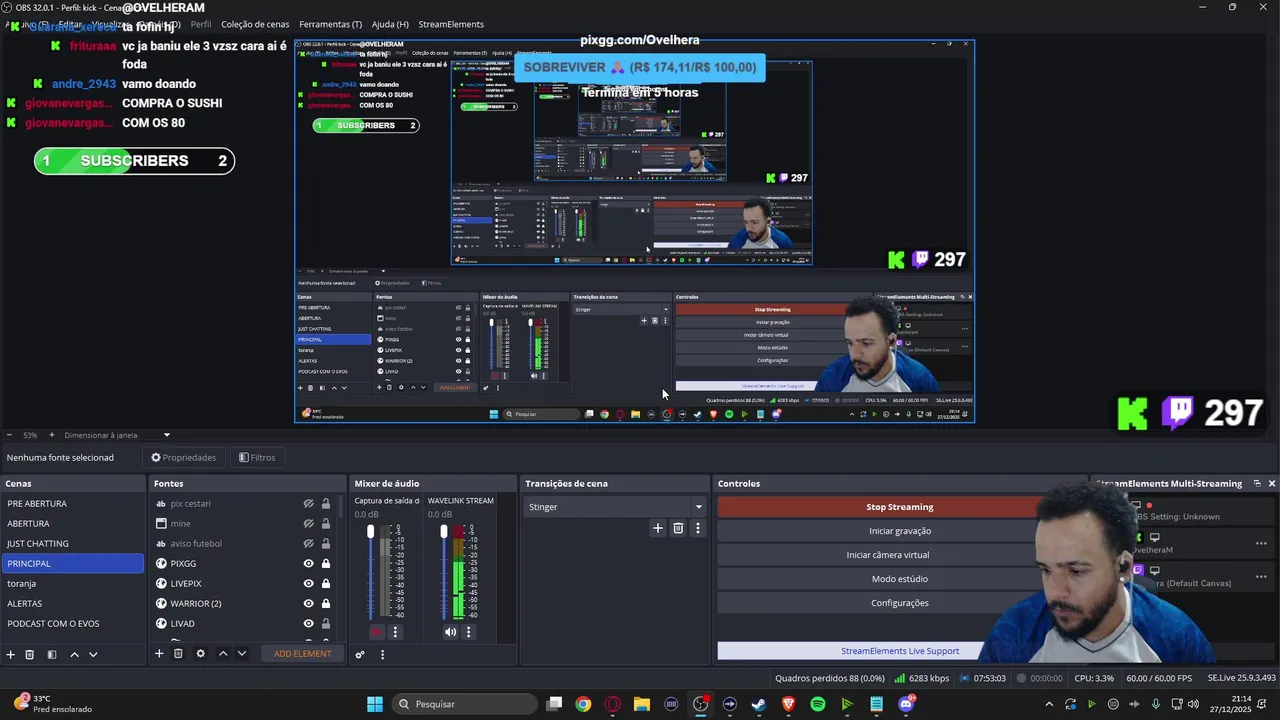Open Ferramentas (T) menu
Viewport: 1280px width, 720px height.
click(330, 24)
